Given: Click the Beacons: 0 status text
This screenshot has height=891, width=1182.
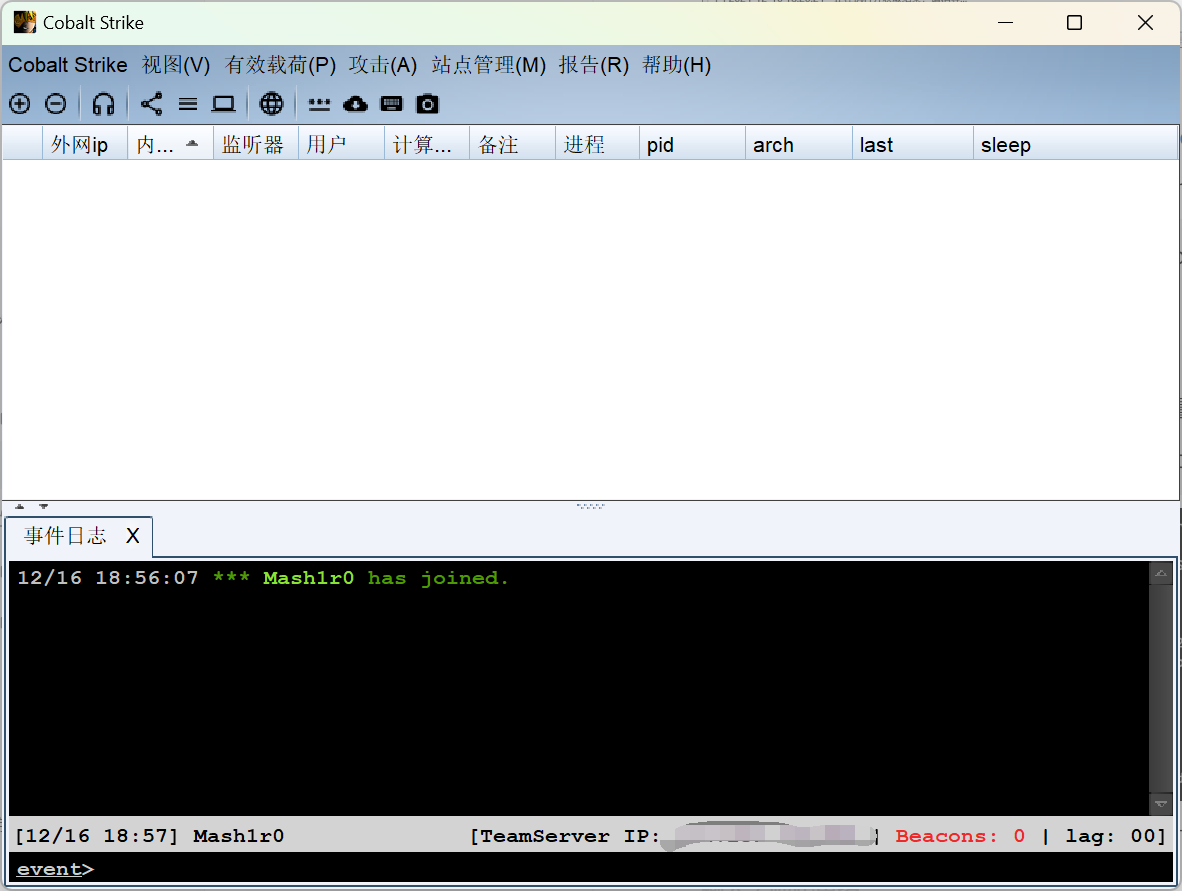Looking at the screenshot, I should [960, 836].
